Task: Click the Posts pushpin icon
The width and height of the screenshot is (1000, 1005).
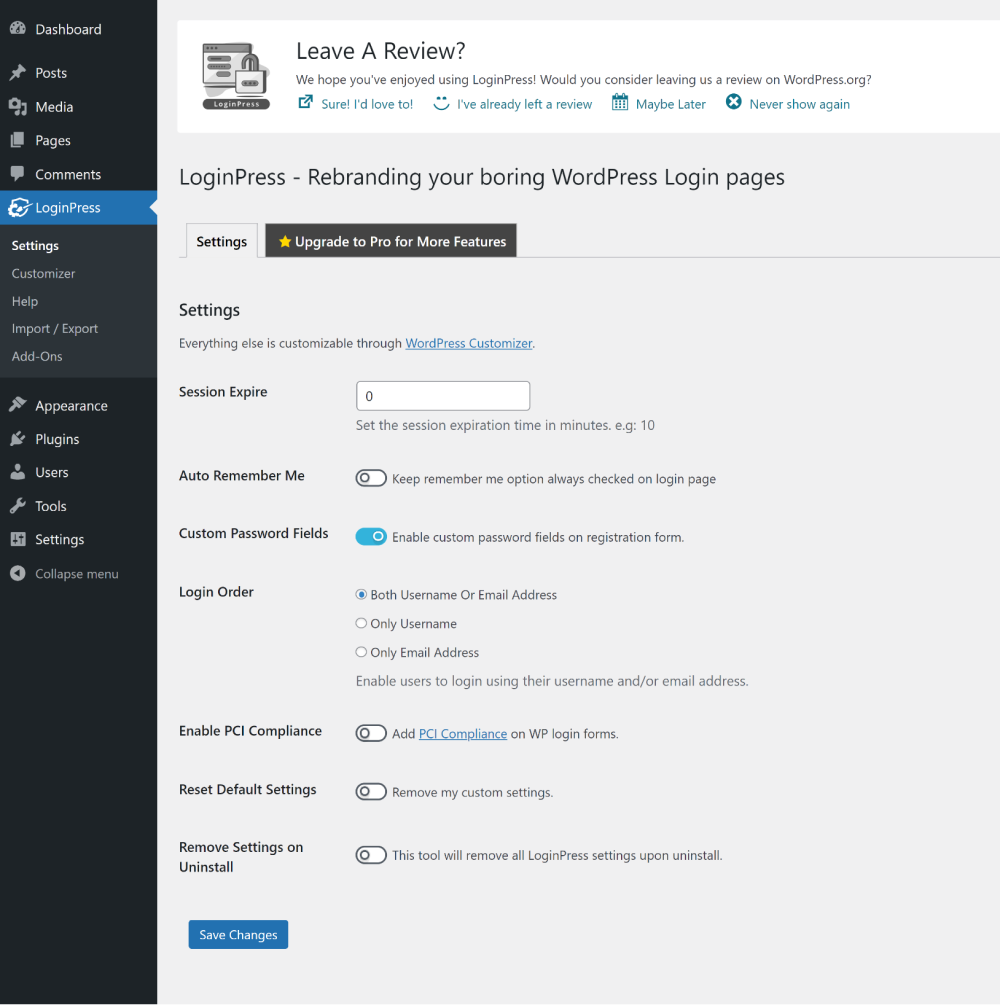Action: tap(18, 72)
